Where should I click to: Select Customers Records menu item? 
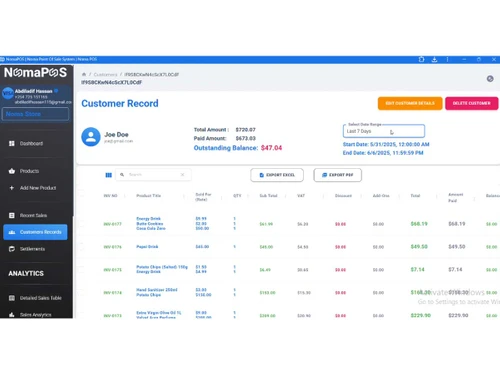tap(35, 232)
